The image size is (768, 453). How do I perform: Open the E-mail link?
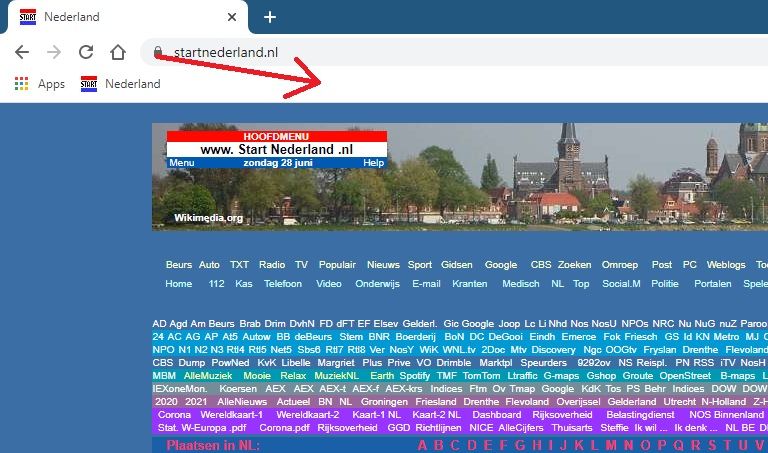tap(426, 284)
